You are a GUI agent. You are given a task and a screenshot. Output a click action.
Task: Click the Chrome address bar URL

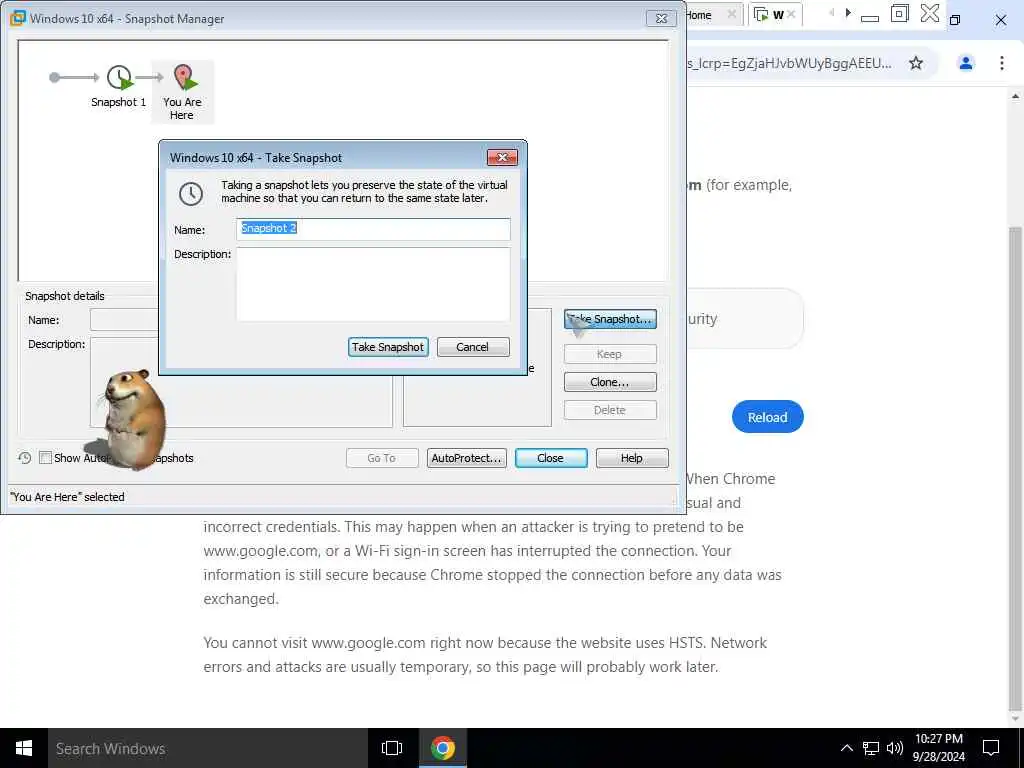789,63
